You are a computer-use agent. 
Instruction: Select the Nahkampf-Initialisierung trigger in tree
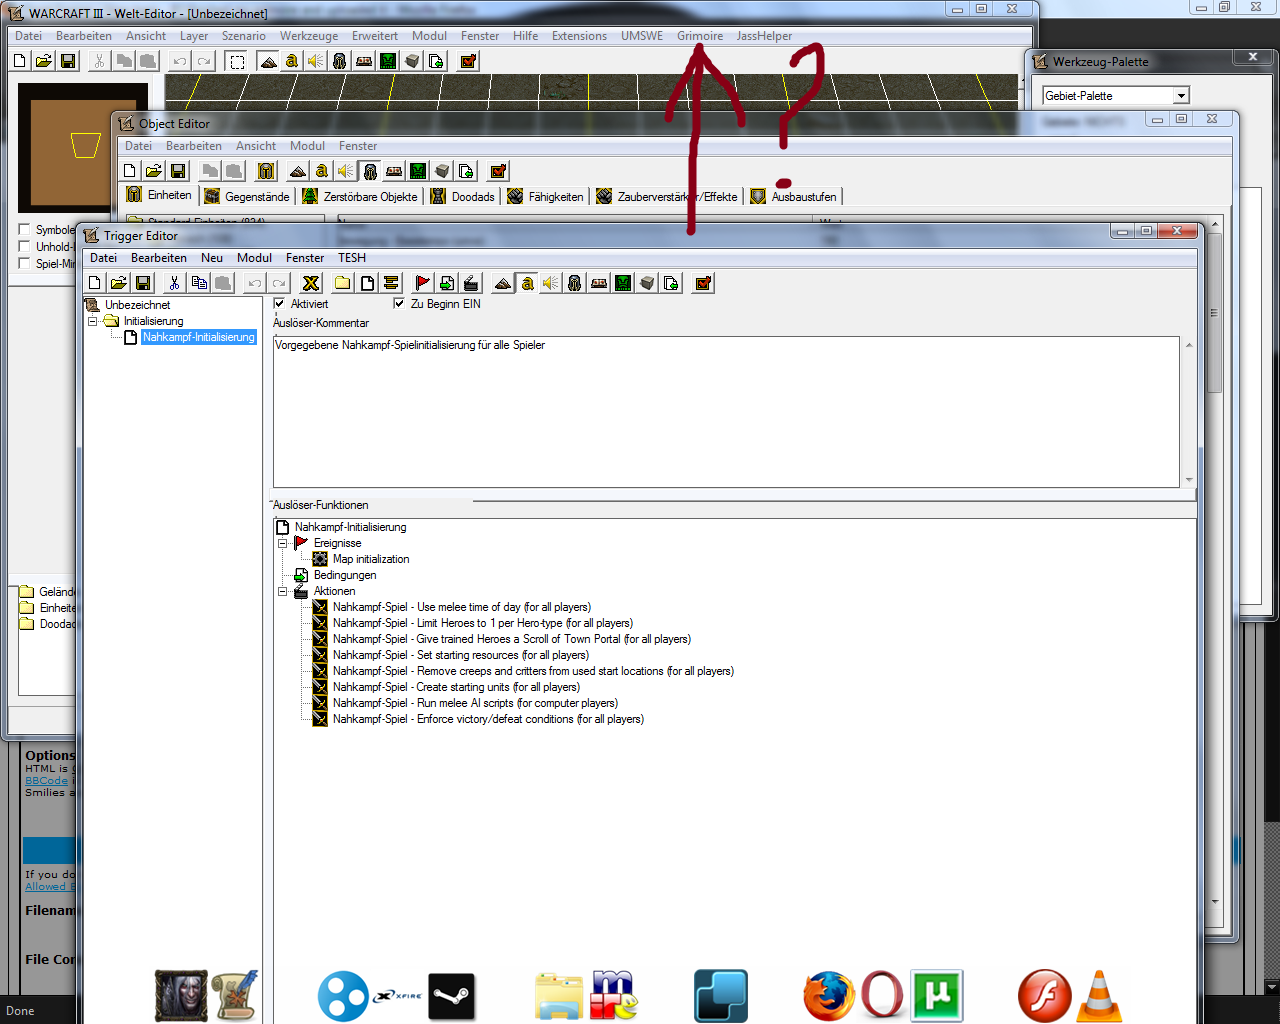coord(199,337)
